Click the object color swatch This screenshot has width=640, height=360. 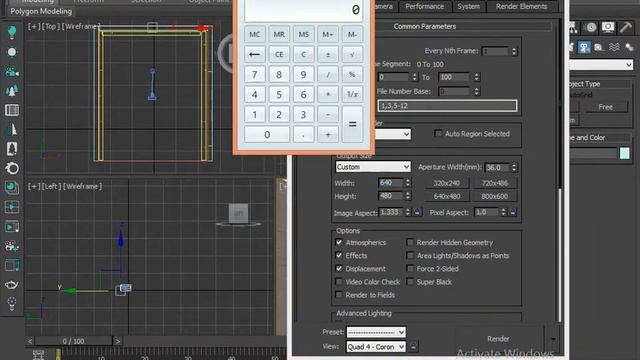(x=624, y=153)
